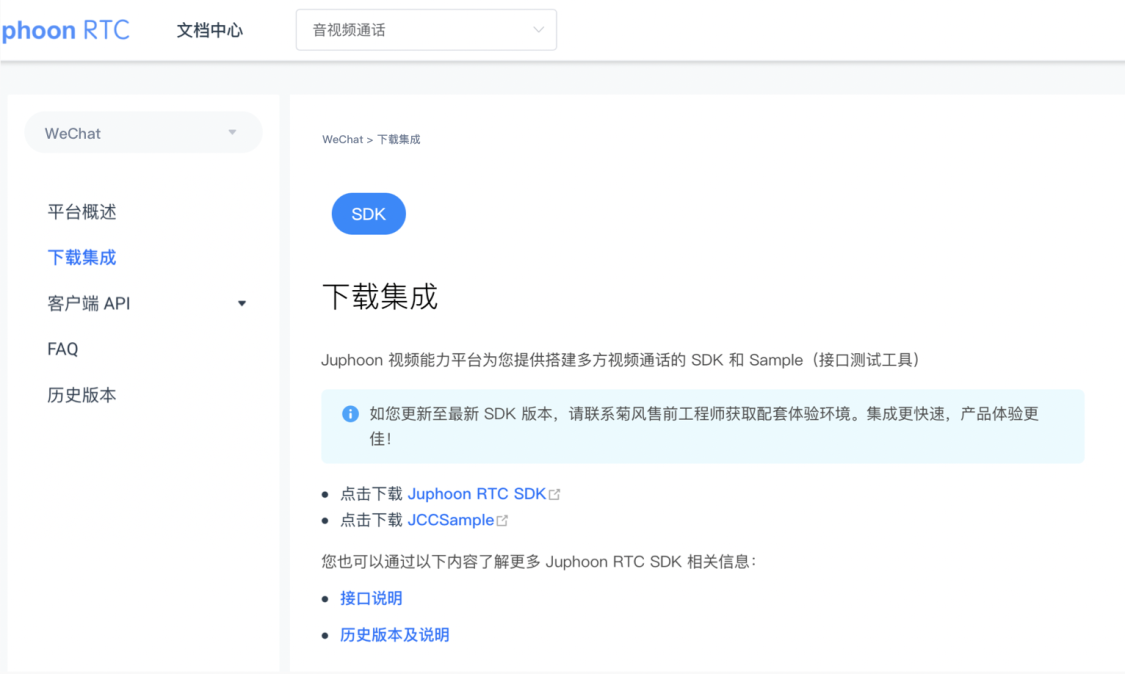1125x674 pixels.
Task: Click 下载集成 breadcrumb text
Action: coord(399,139)
